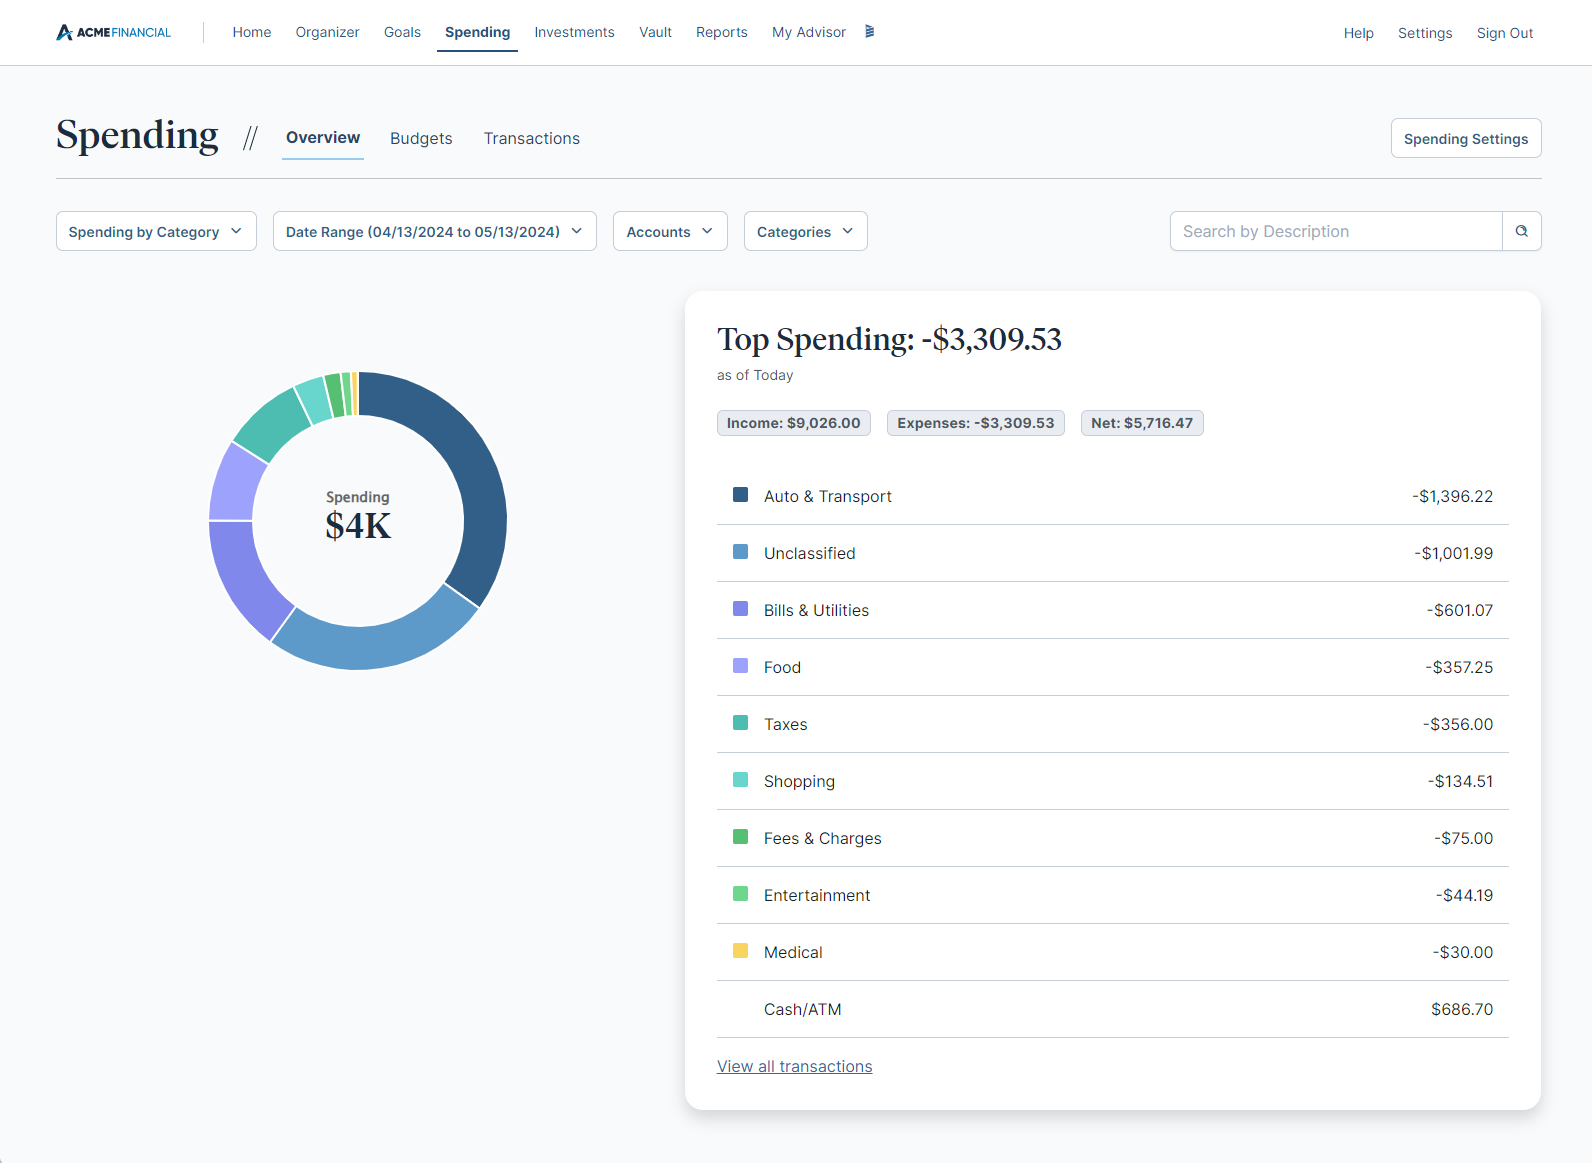Click the Medical color swatch

click(x=740, y=951)
